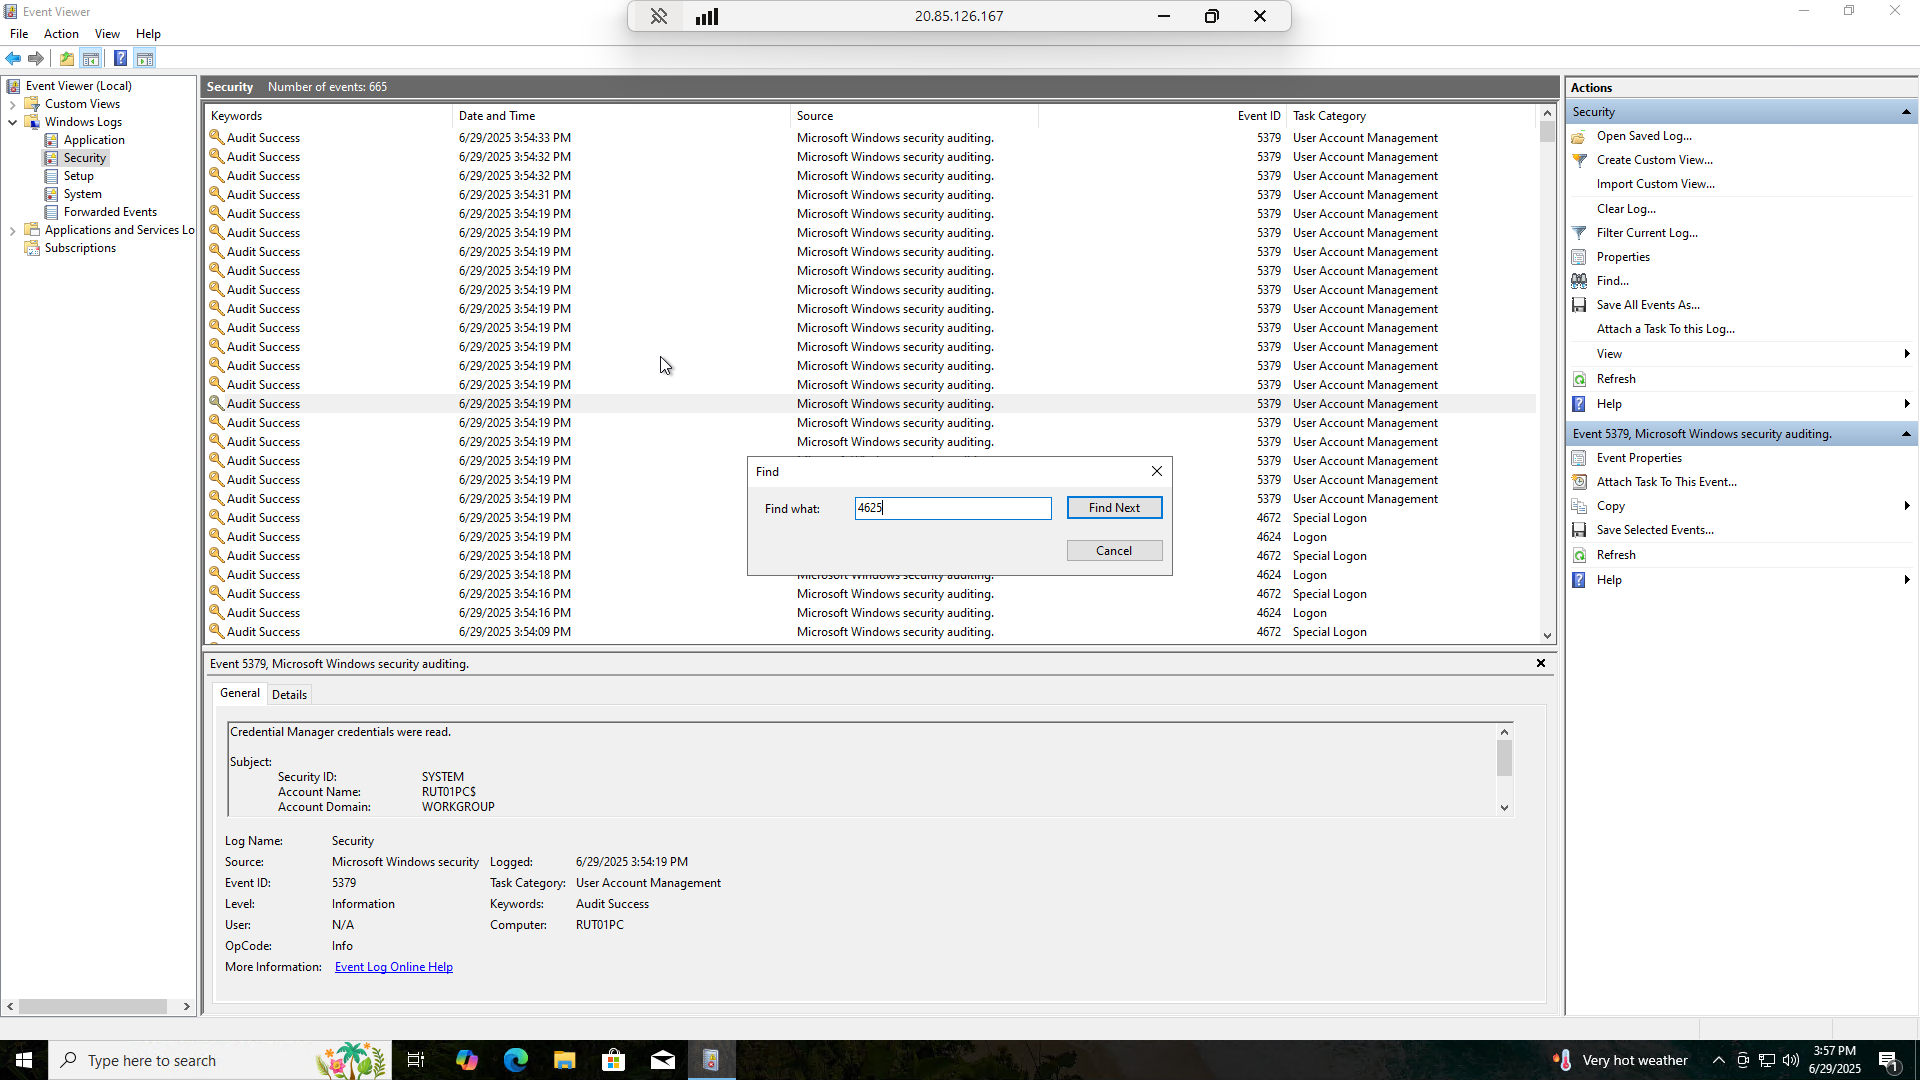
Task: Click the Create Custom View funnel icon
Action: point(1579,160)
